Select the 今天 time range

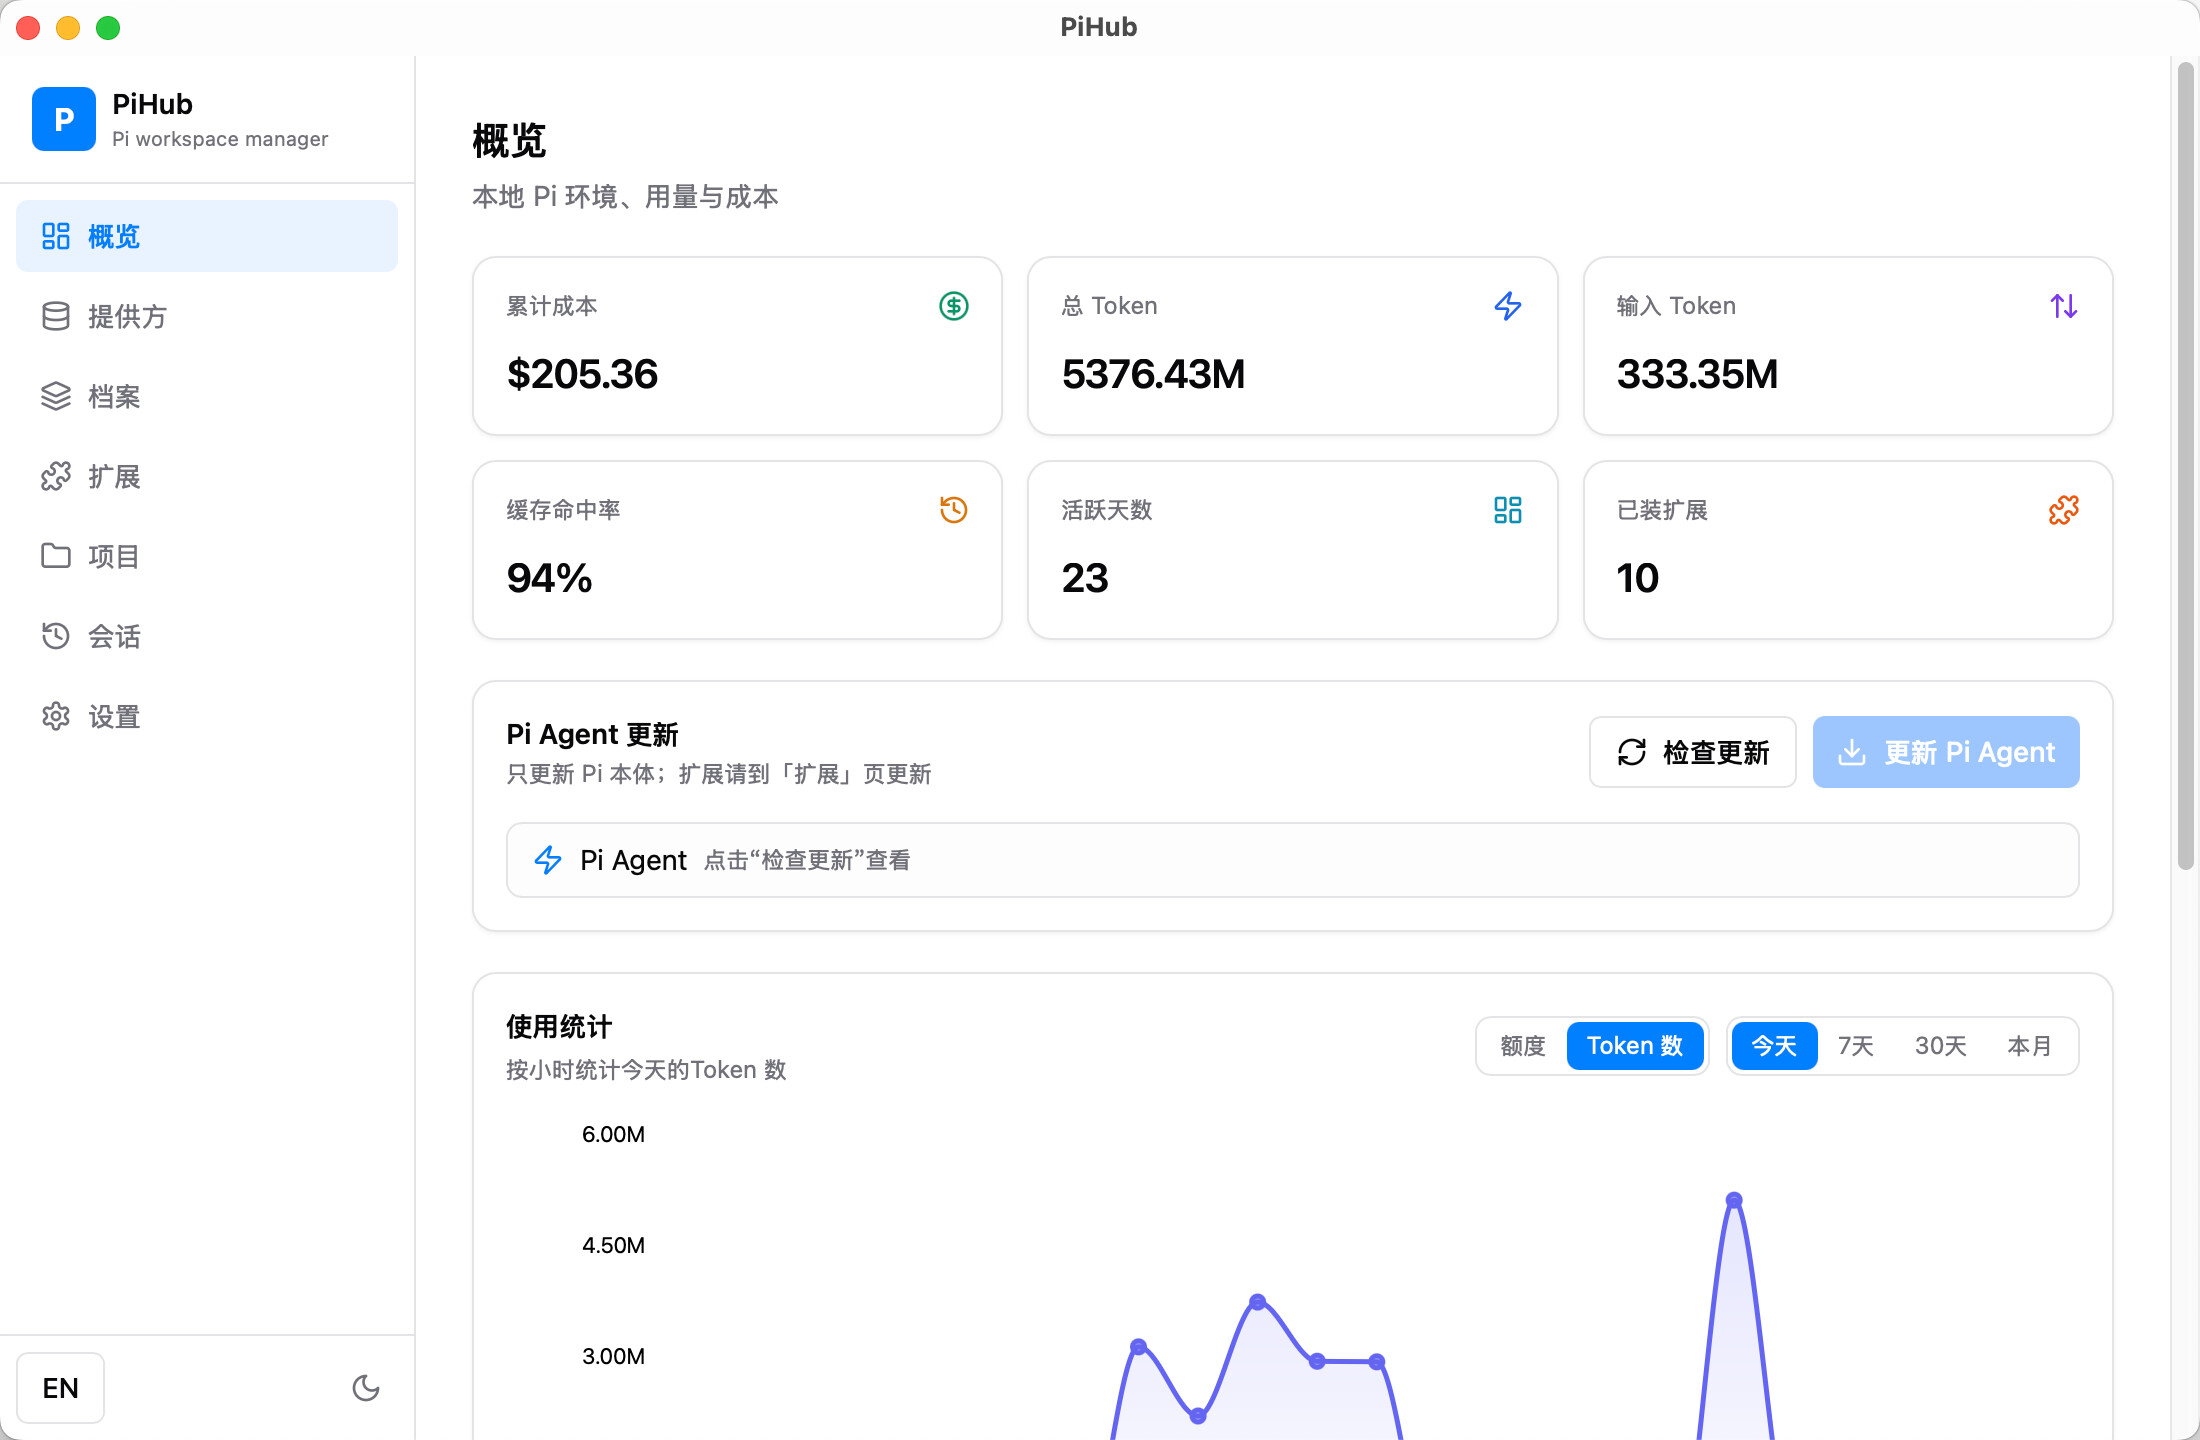pos(1774,1046)
